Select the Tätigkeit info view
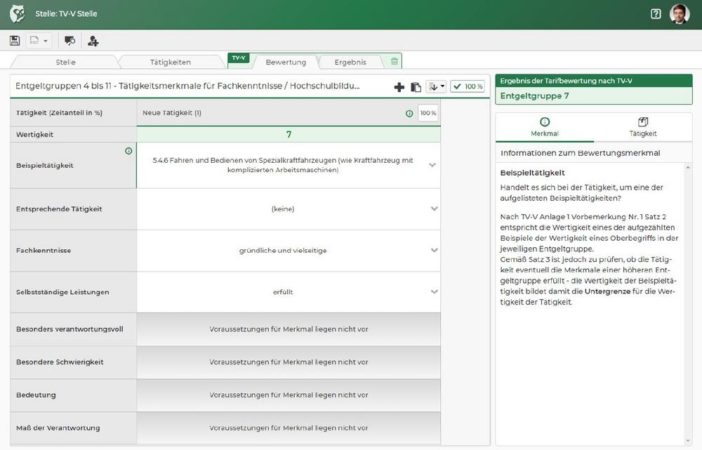702x450 pixels. pyautogui.click(x=642, y=126)
